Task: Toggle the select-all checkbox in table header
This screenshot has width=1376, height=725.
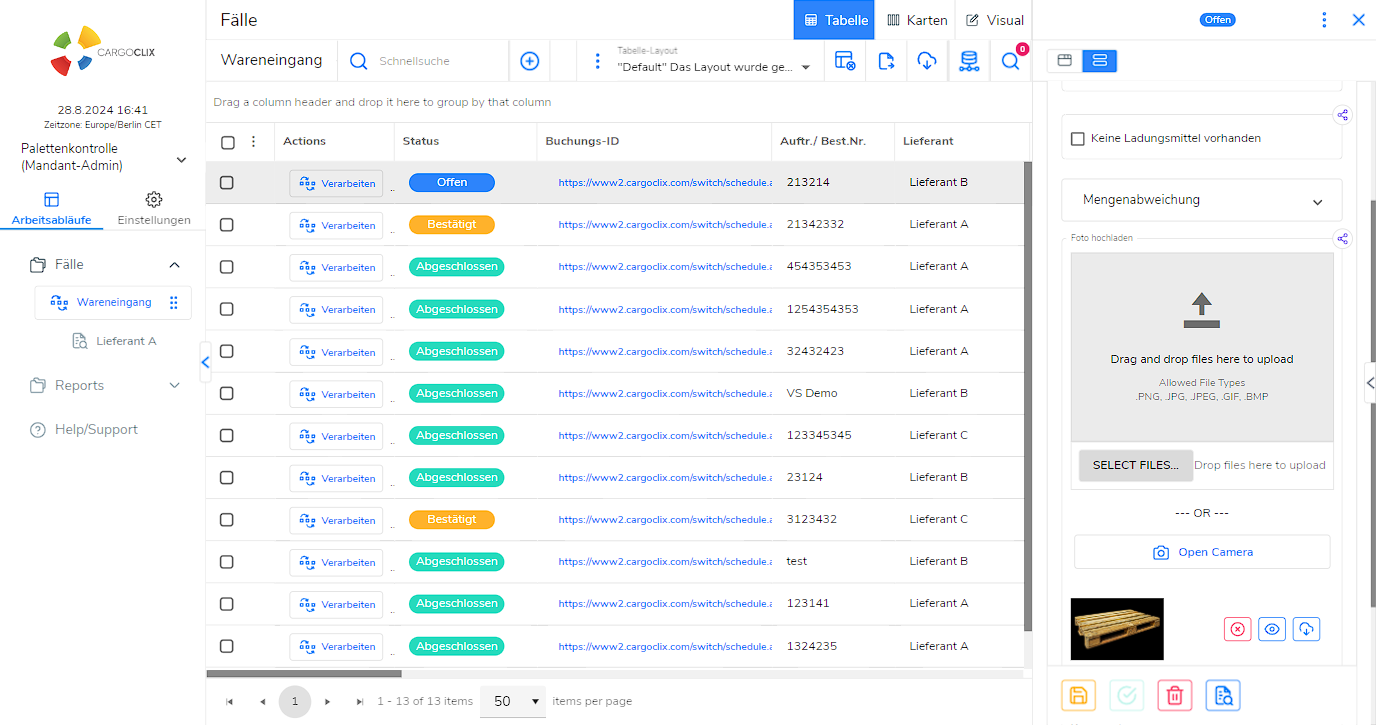Action: (228, 142)
